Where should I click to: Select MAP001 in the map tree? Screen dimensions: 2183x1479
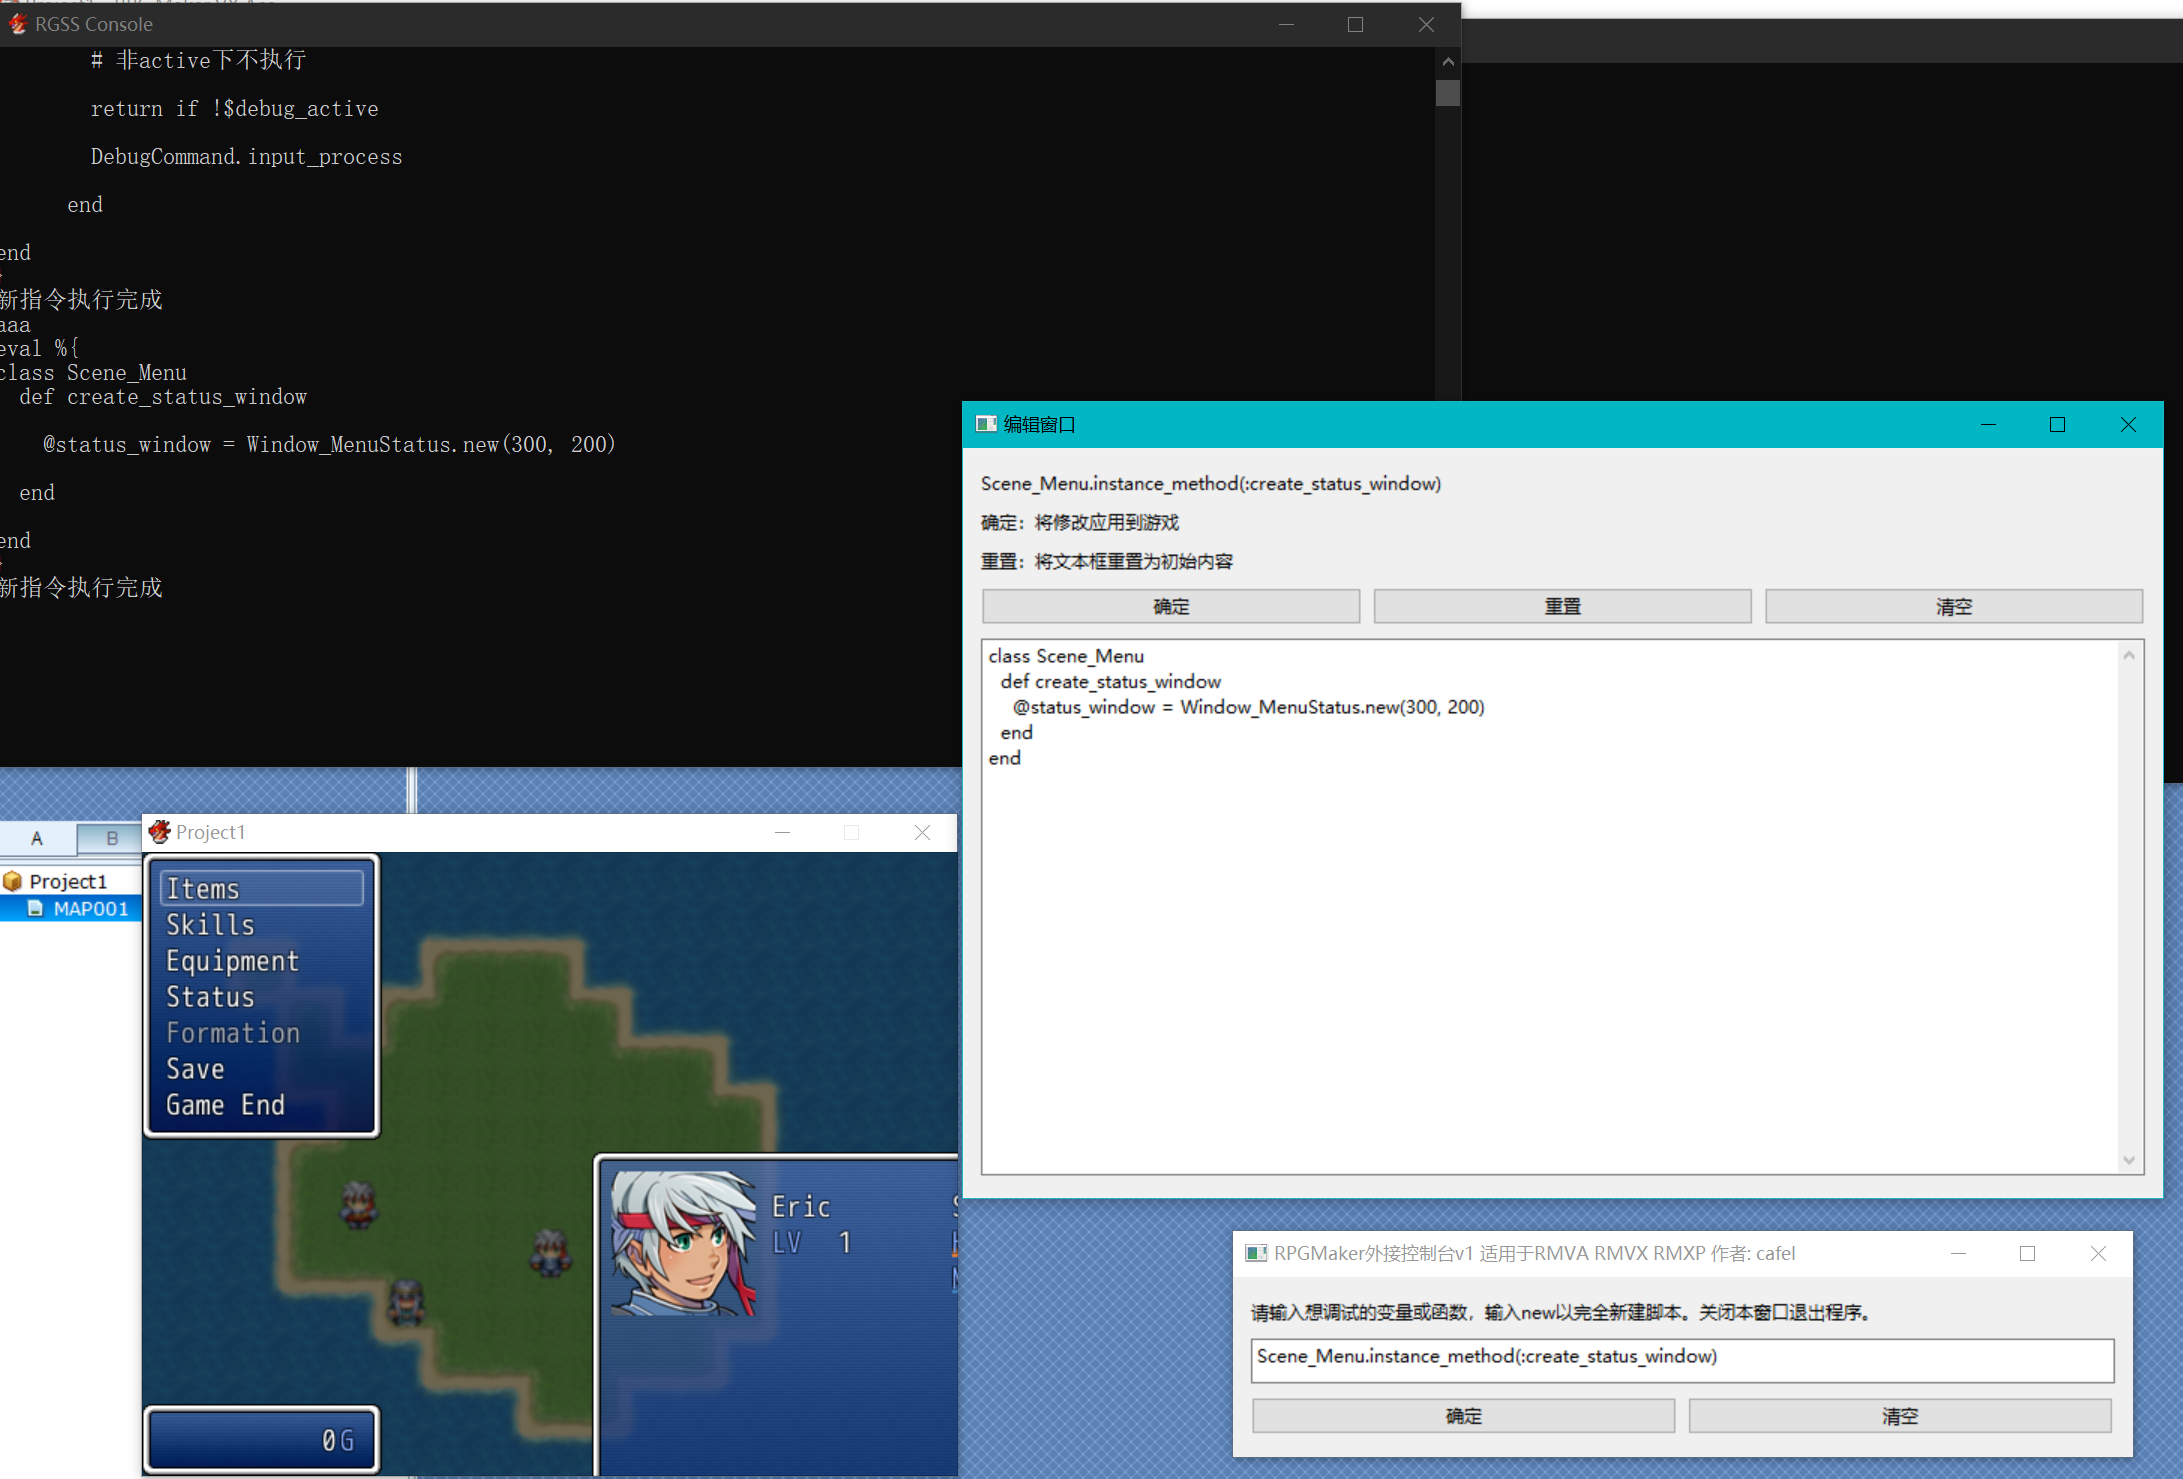(91, 908)
